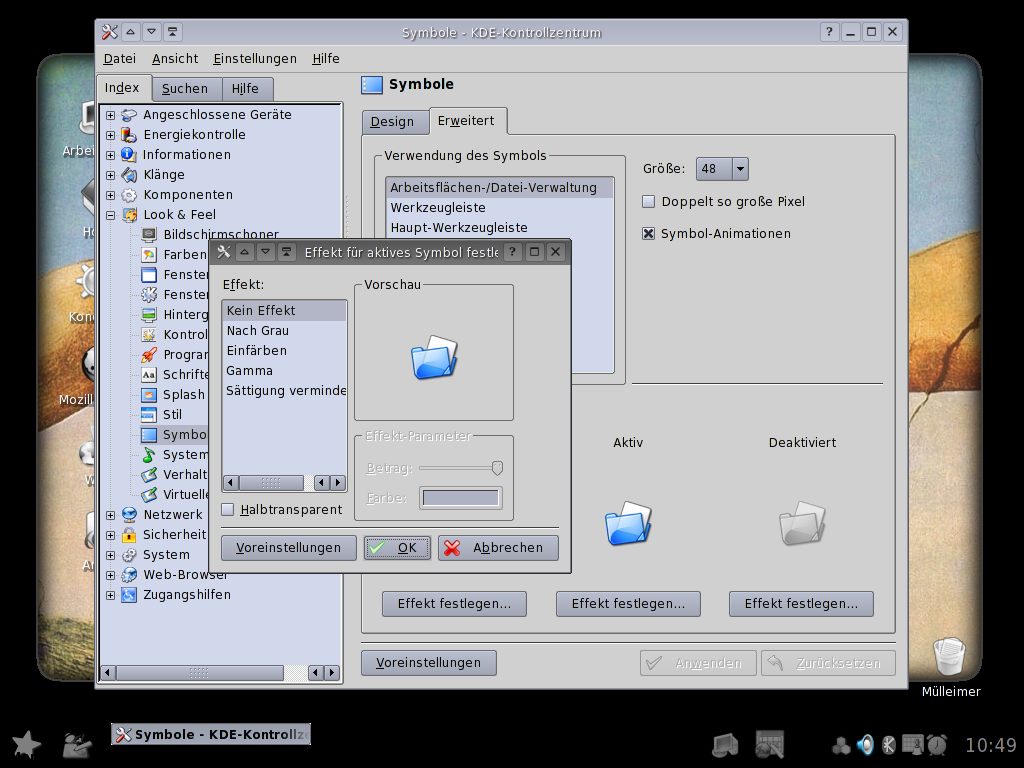The image size is (1024, 768).
Task: Click the Farbe color swatch
Action: (460, 498)
